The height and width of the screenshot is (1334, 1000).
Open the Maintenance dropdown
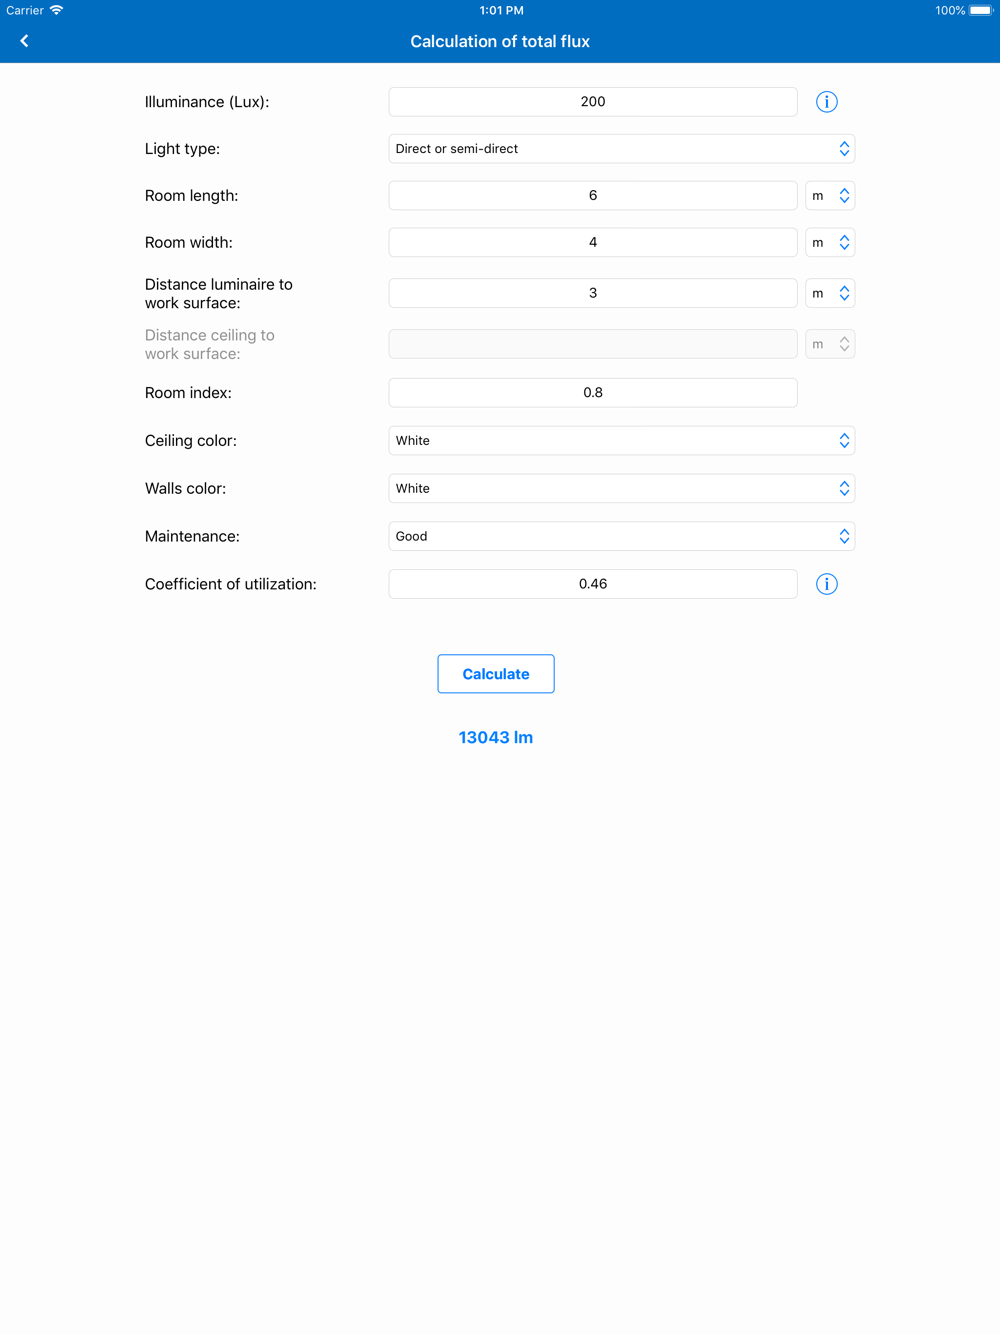(621, 537)
